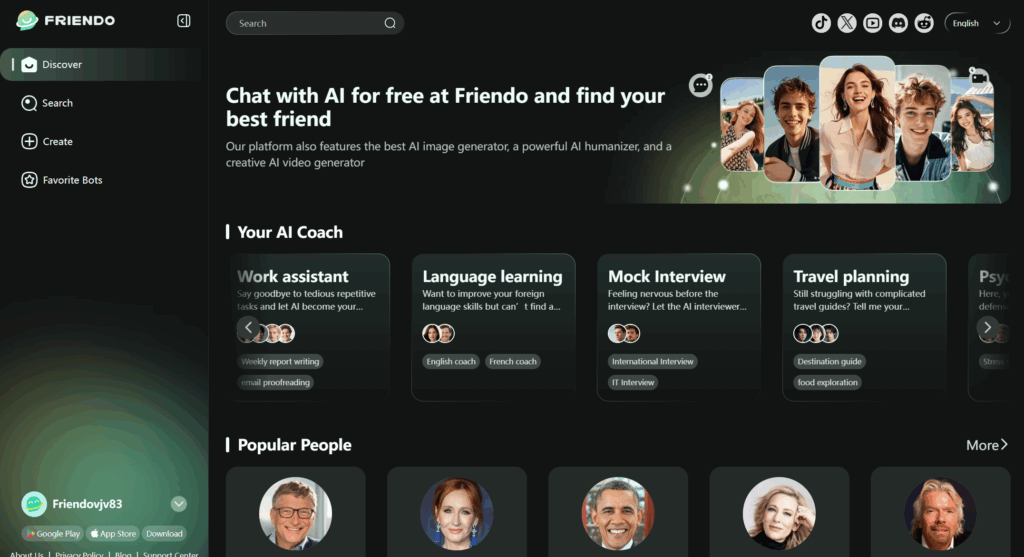Viewport: 1024px width, 557px height.
Task: Click More beside Popular People
Action: pos(987,445)
